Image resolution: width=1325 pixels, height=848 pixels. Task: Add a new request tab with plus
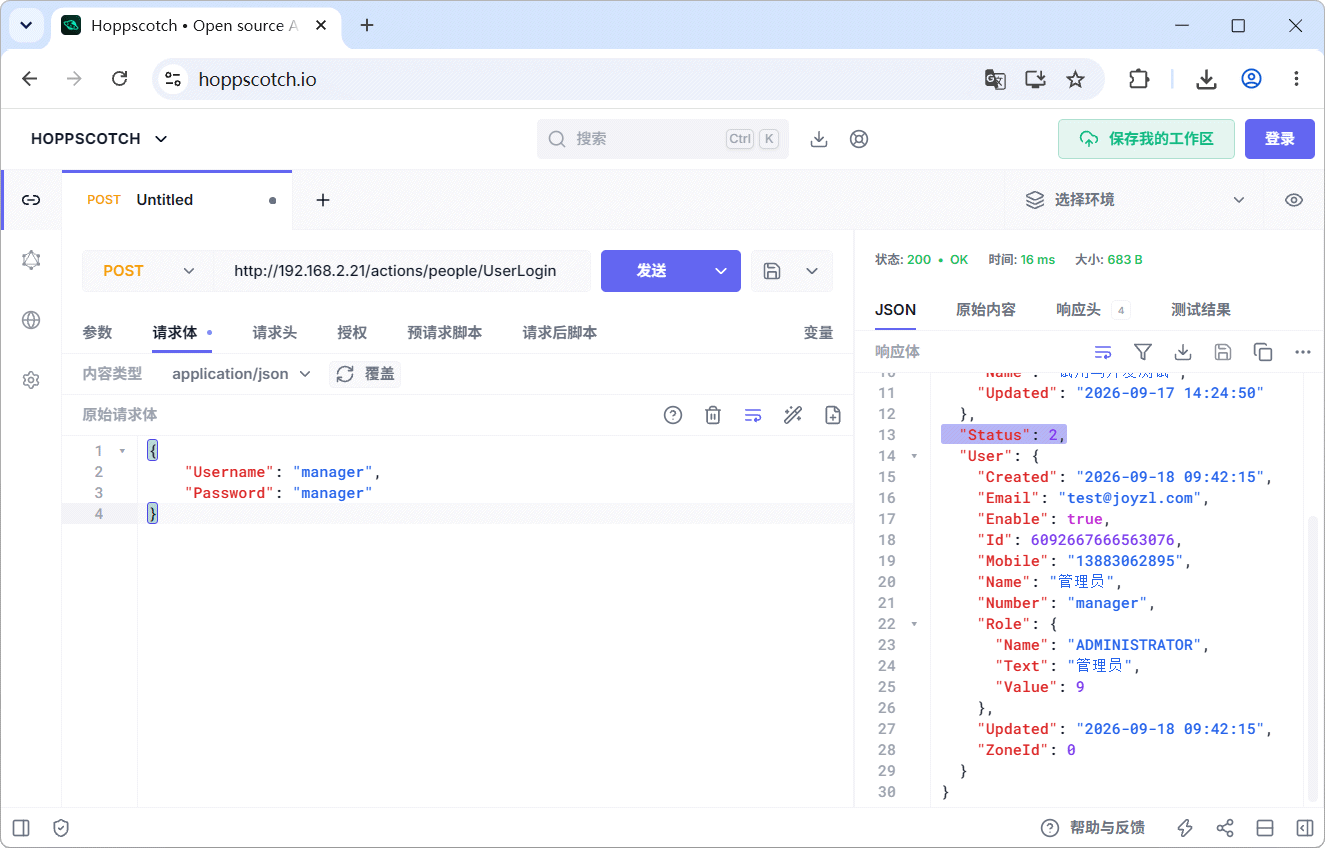[x=323, y=200]
